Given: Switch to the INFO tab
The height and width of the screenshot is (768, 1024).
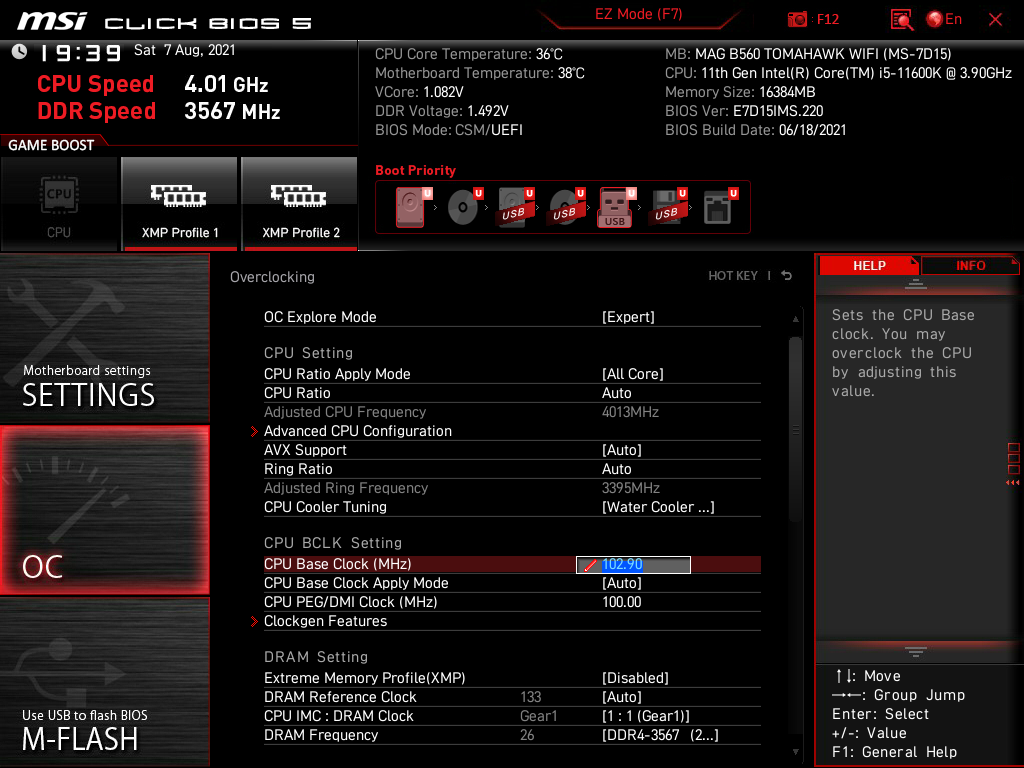Looking at the screenshot, I should (970, 266).
